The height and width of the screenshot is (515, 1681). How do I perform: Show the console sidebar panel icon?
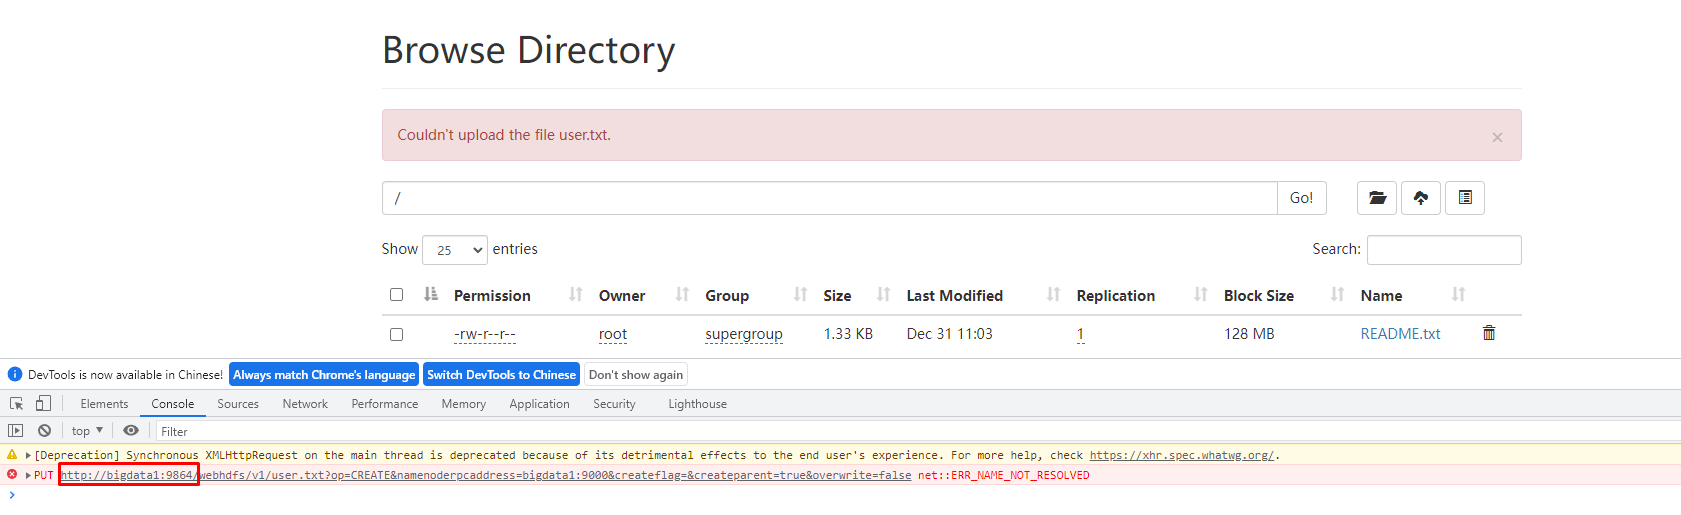pos(15,431)
